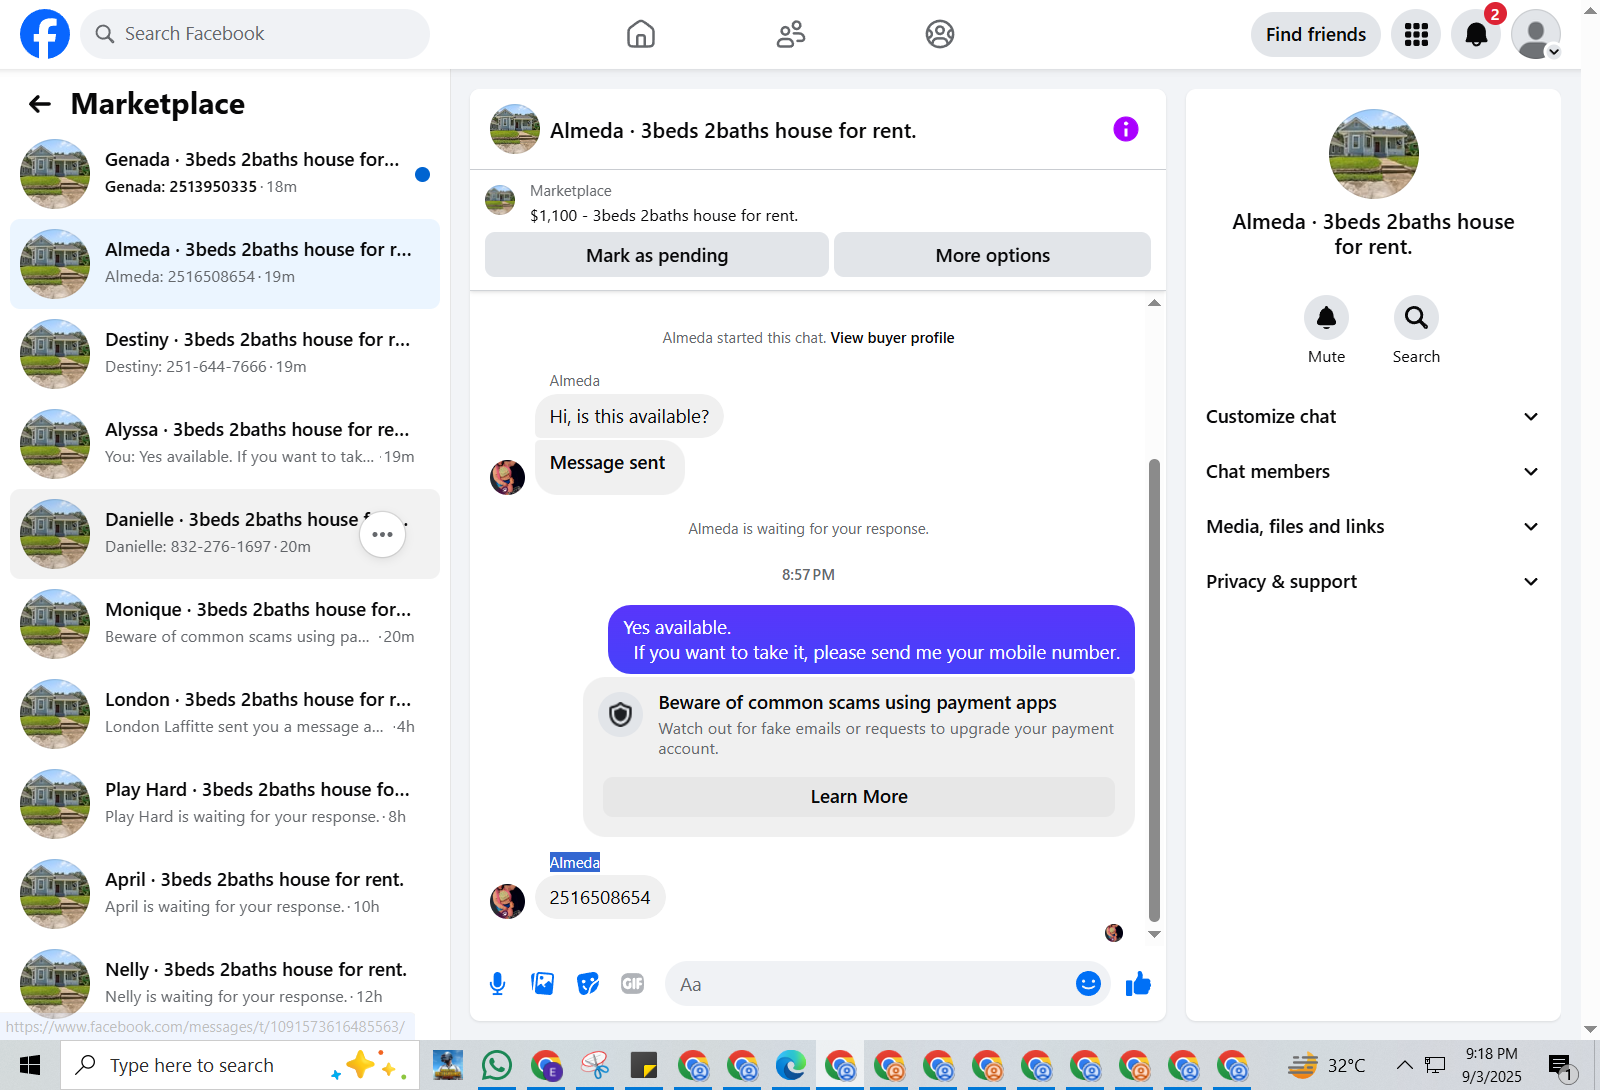
Task: Open Sticky Notes from the taskbar
Action: tap(644, 1066)
